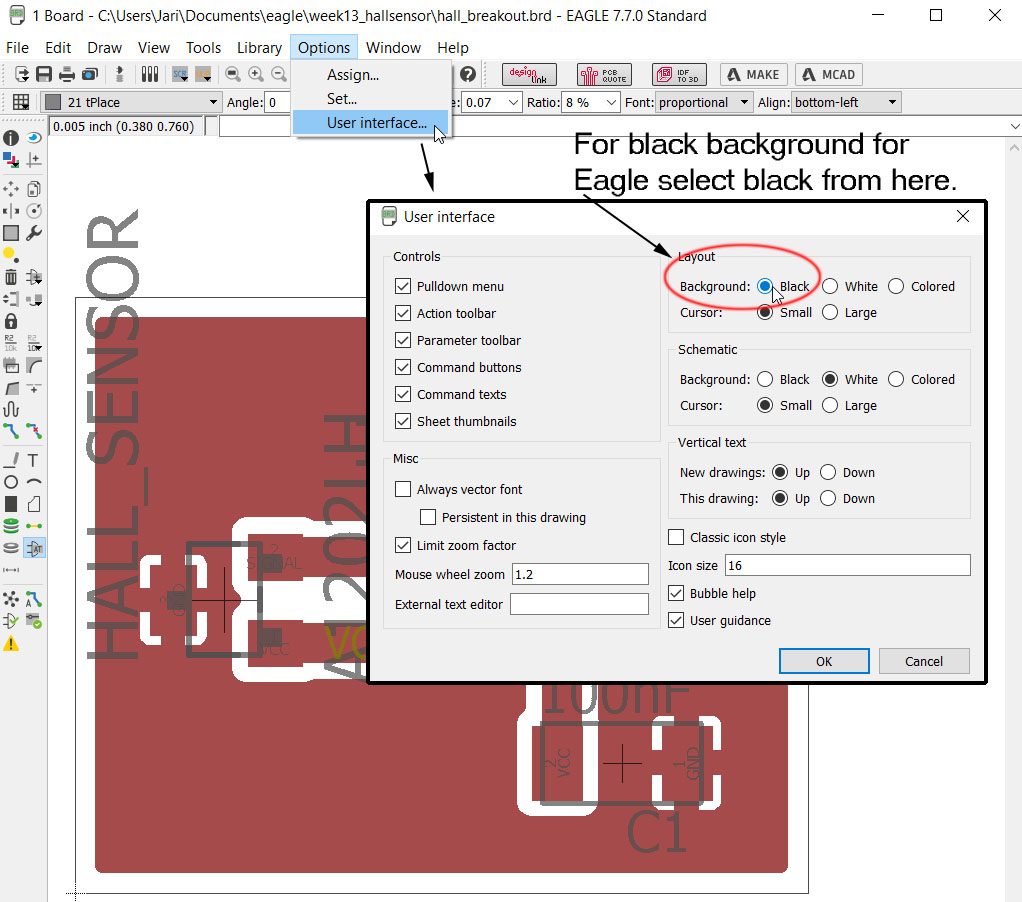Expand the command line history arrow
The width and height of the screenshot is (1022, 902).
(x=1015, y=126)
